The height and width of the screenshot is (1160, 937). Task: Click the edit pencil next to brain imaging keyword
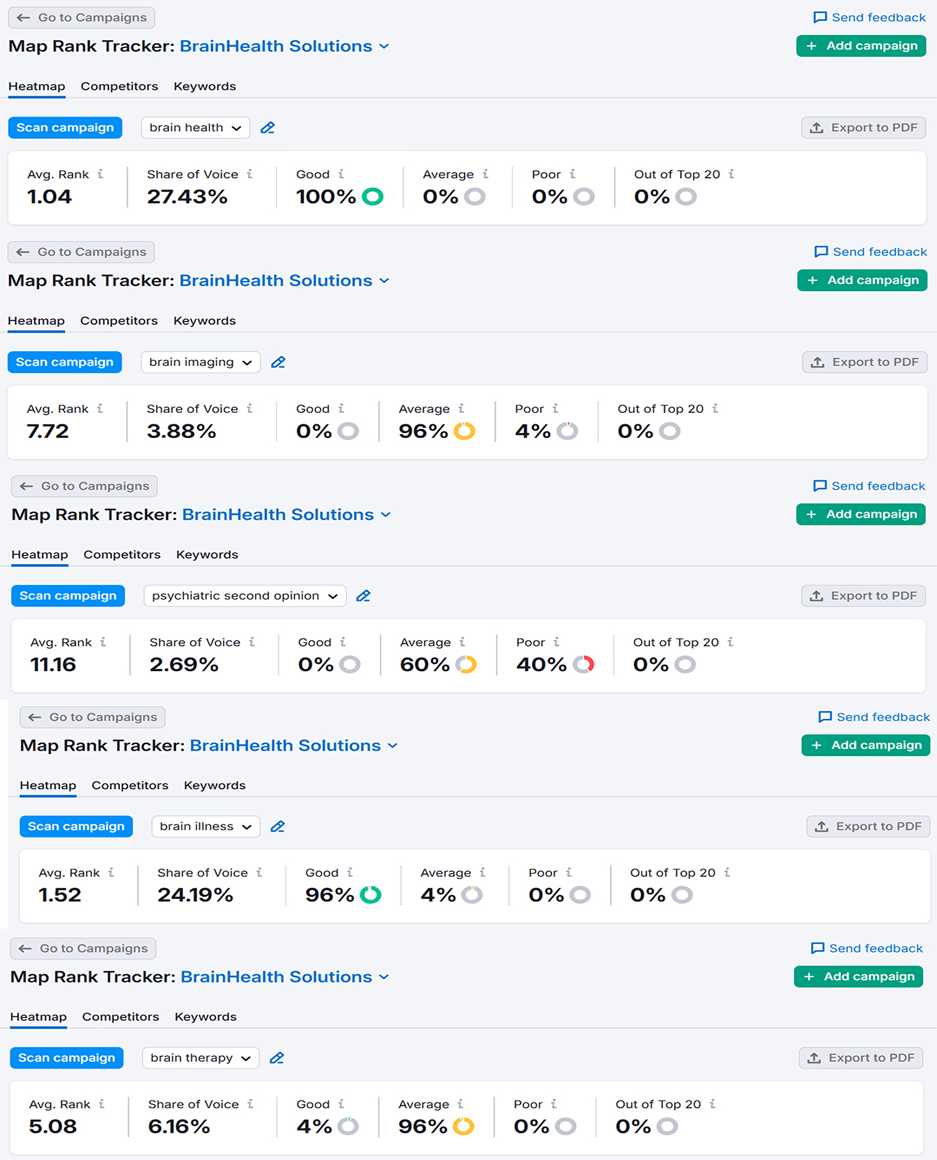(278, 362)
